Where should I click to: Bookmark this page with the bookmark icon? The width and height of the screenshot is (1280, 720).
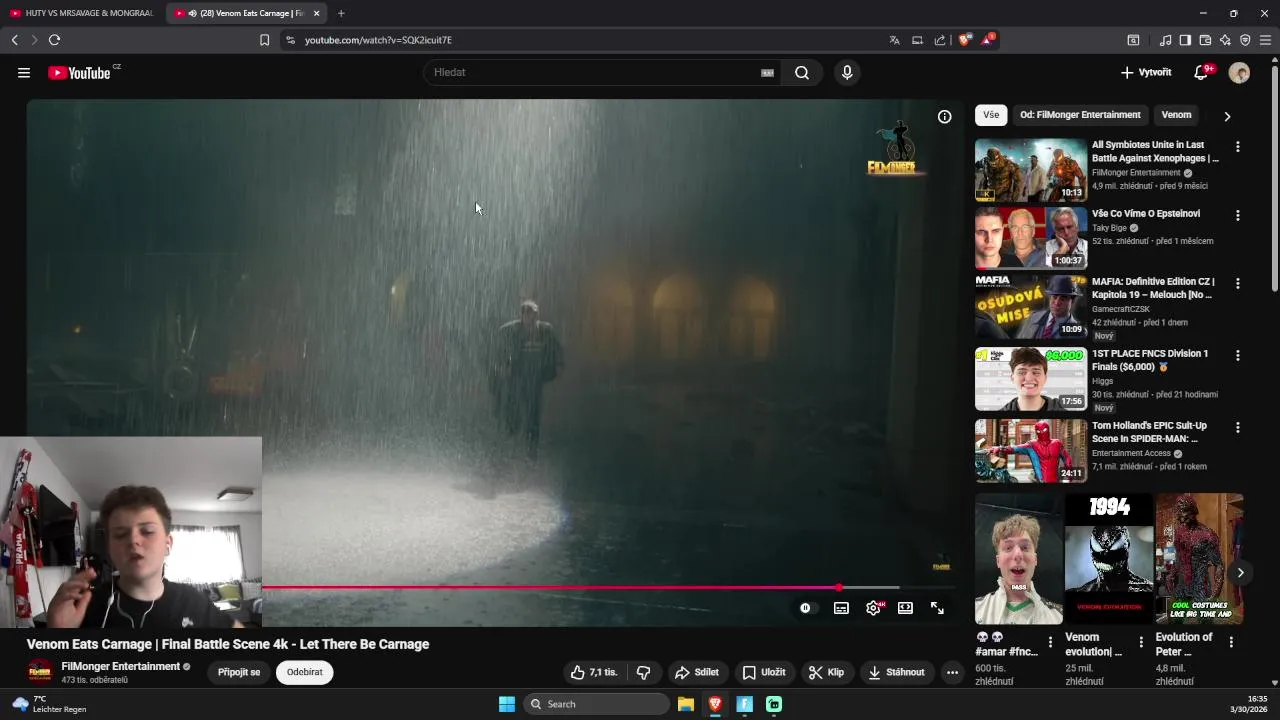[x=264, y=40]
